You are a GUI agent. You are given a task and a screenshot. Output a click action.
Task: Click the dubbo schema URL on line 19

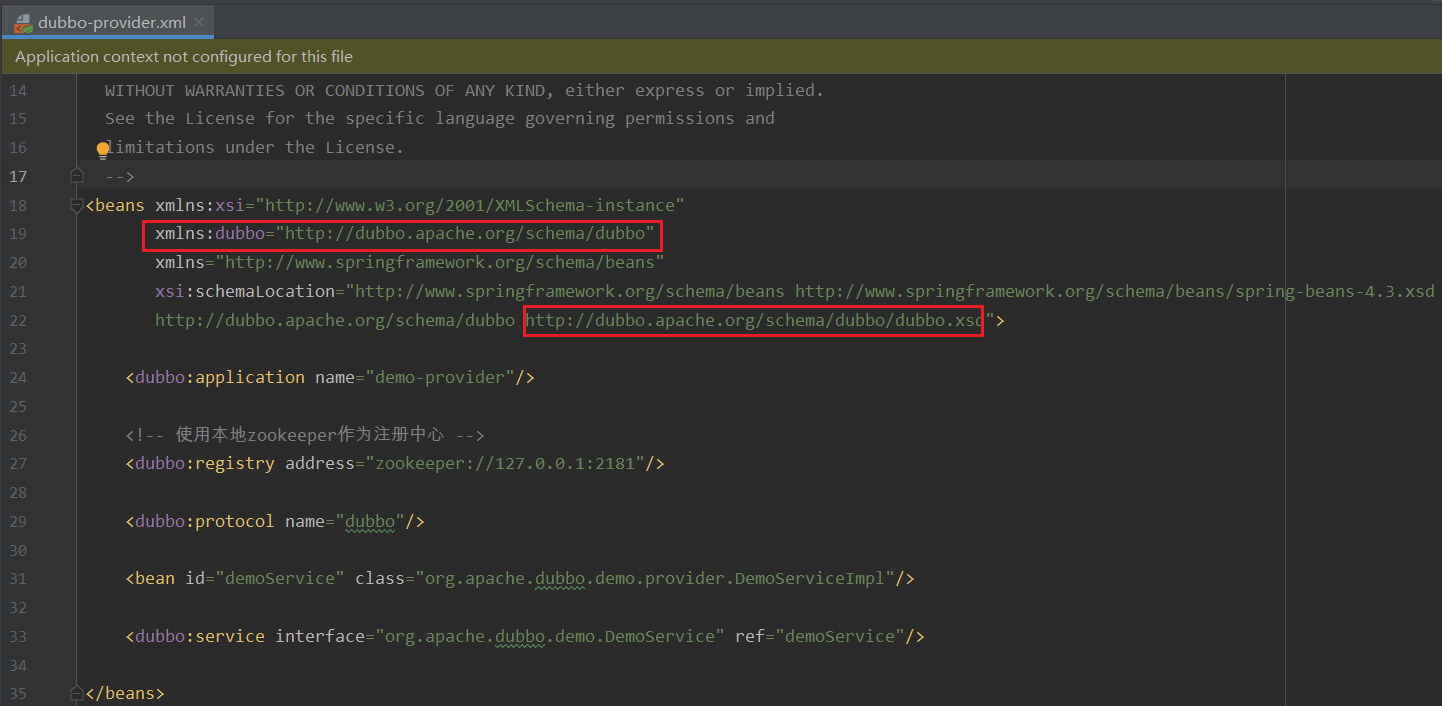click(465, 234)
